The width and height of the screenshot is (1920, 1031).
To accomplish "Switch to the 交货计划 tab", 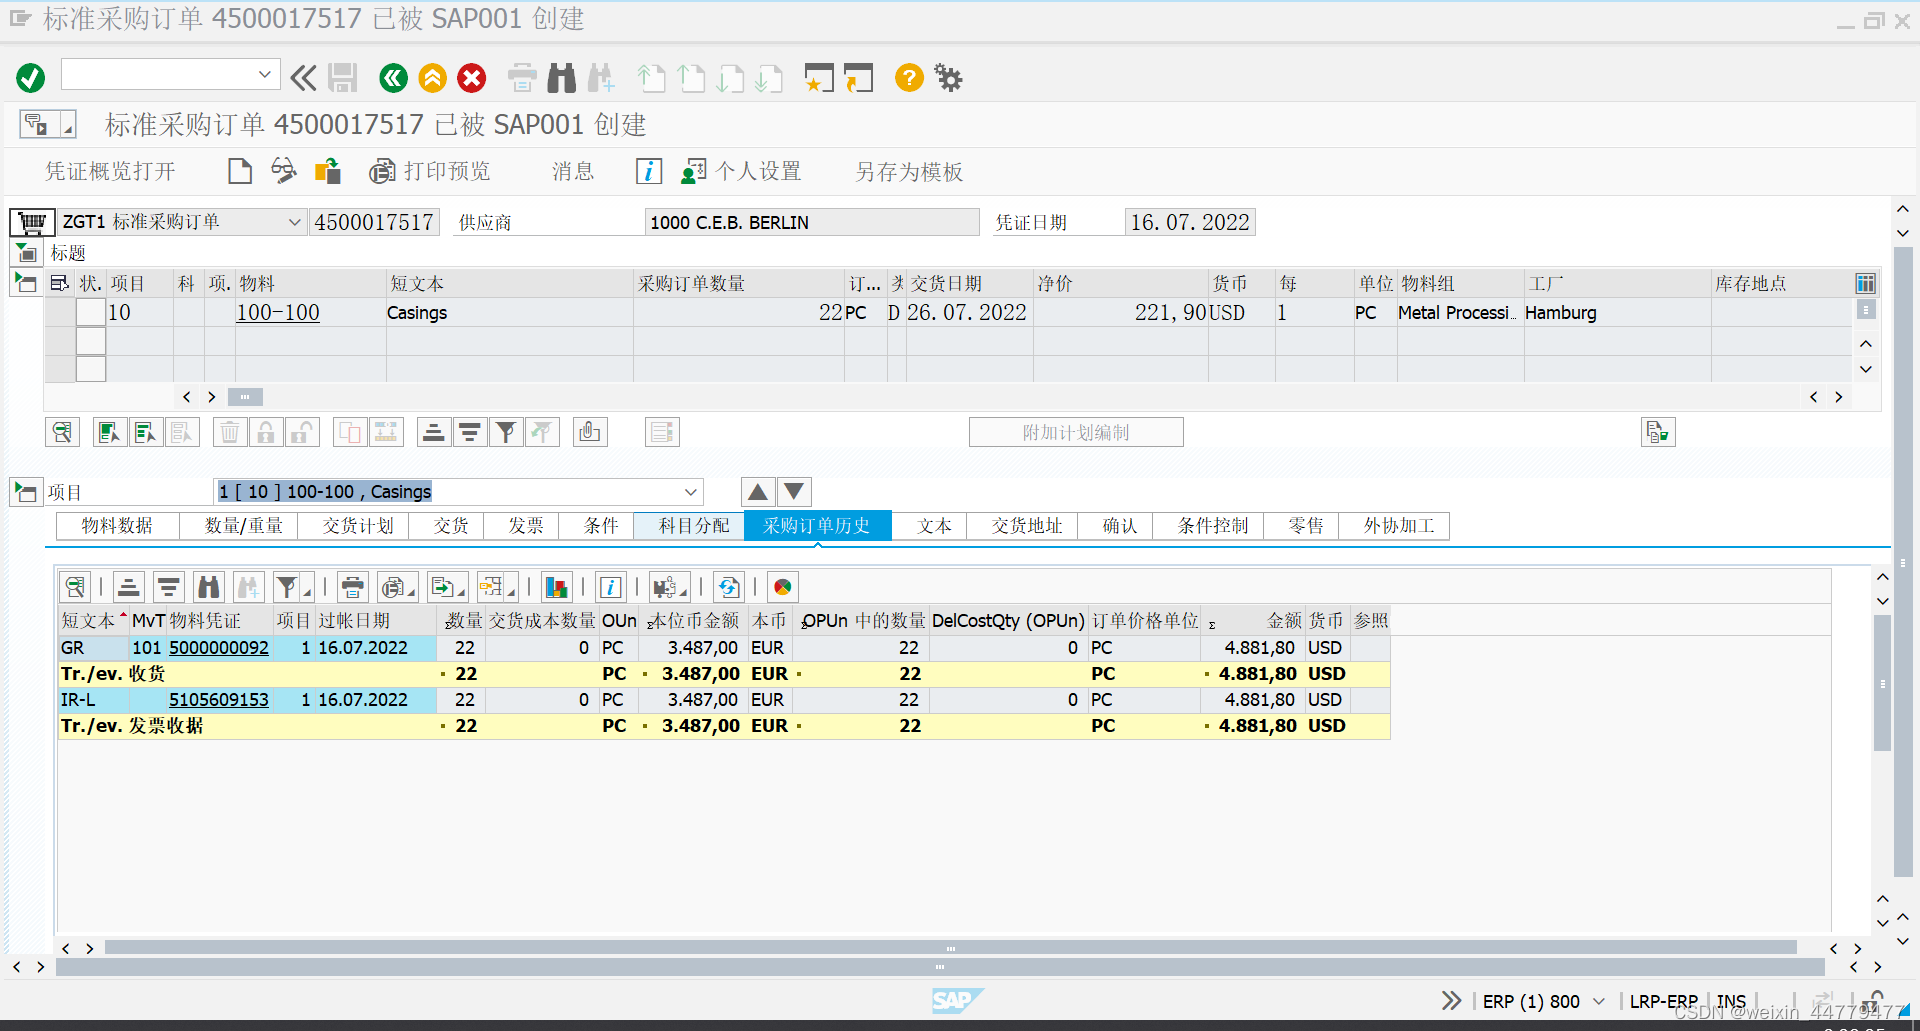I will pyautogui.click(x=358, y=526).
